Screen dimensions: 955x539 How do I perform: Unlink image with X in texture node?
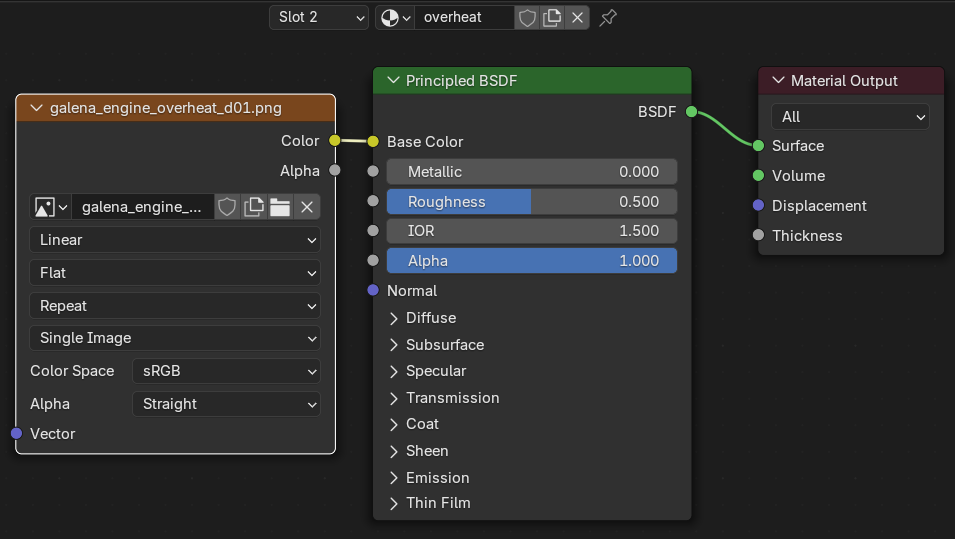click(307, 207)
